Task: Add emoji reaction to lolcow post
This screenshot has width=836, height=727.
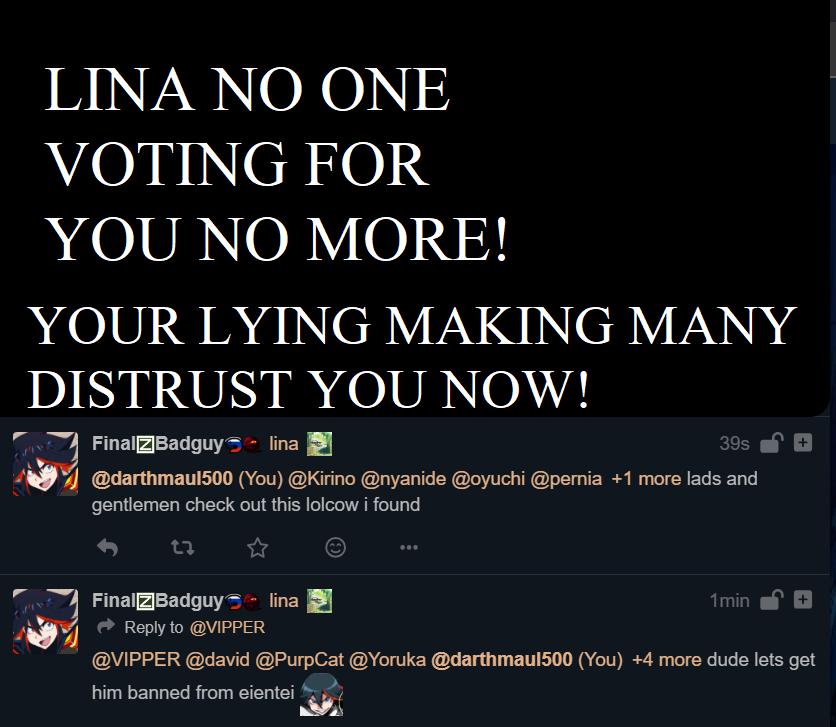Action: coord(335,547)
